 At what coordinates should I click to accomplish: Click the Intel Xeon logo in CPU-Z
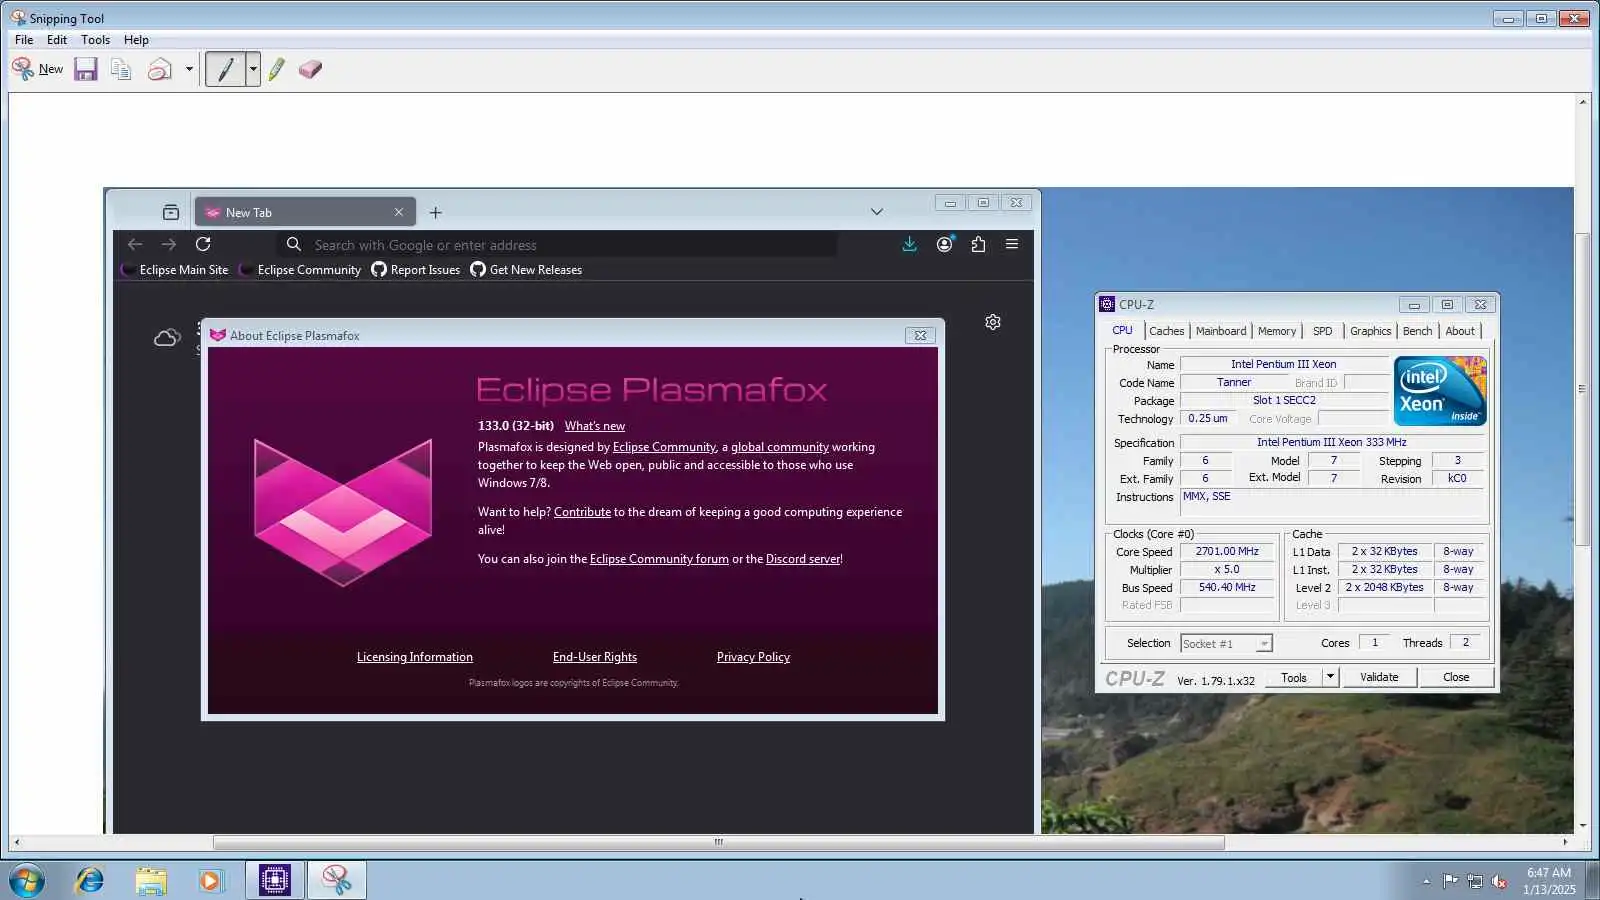coord(1440,391)
